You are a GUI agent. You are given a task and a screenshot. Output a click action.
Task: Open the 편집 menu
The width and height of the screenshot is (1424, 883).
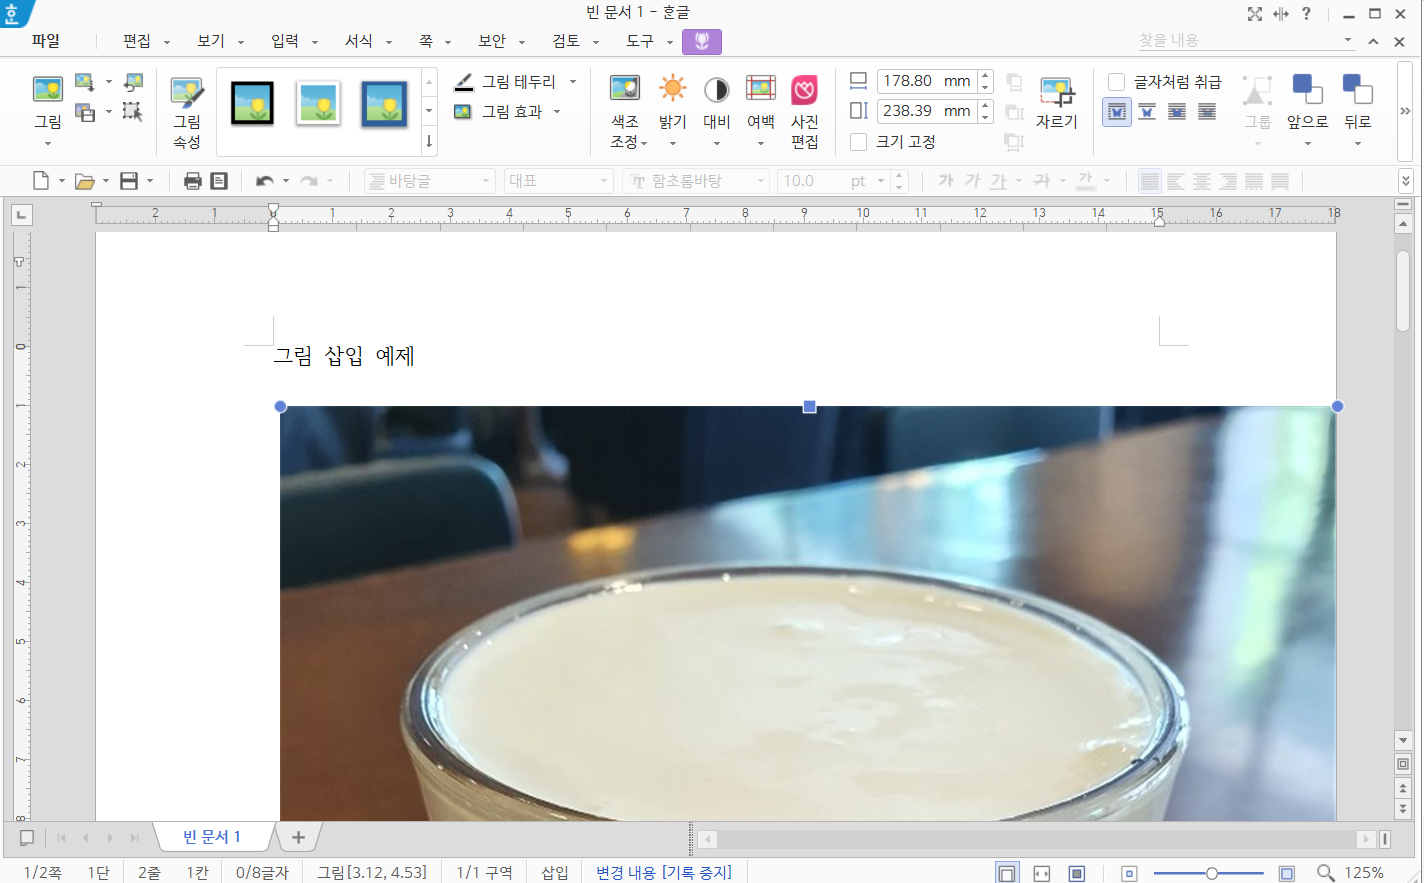click(x=137, y=41)
